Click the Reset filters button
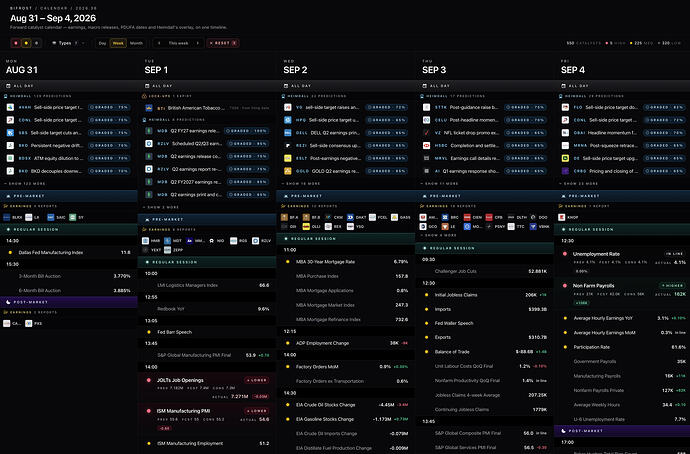The image size is (690, 454). (223, 43)
